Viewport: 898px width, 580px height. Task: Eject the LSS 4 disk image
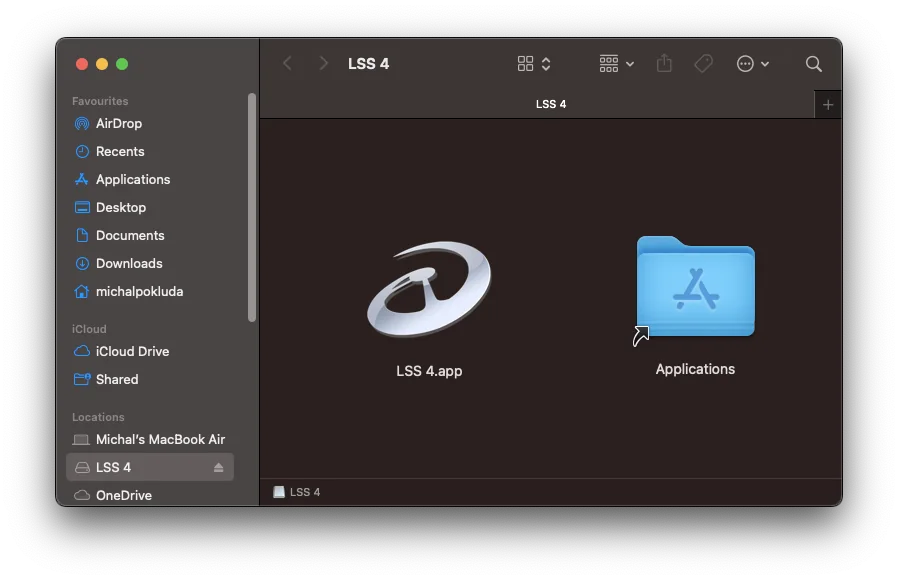pos(218,468)
